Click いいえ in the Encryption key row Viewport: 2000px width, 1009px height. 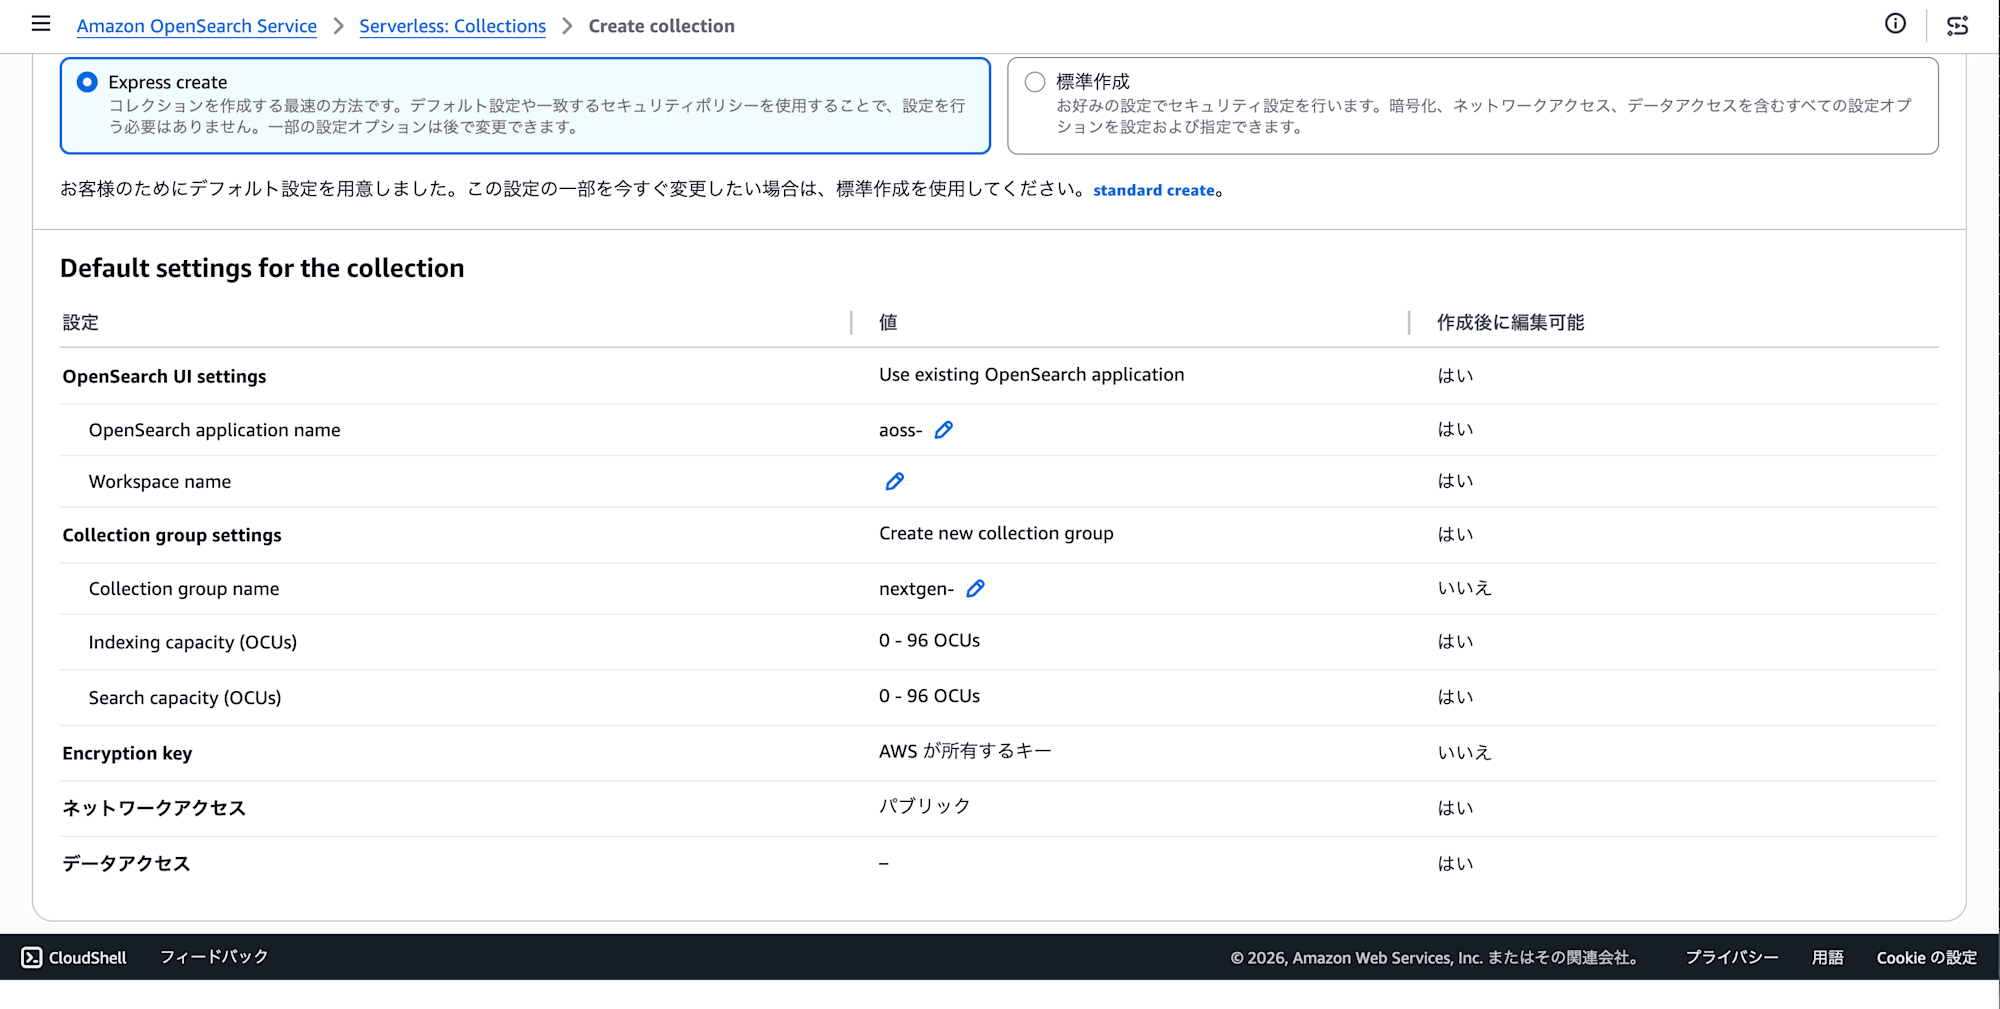point(1464,752)
